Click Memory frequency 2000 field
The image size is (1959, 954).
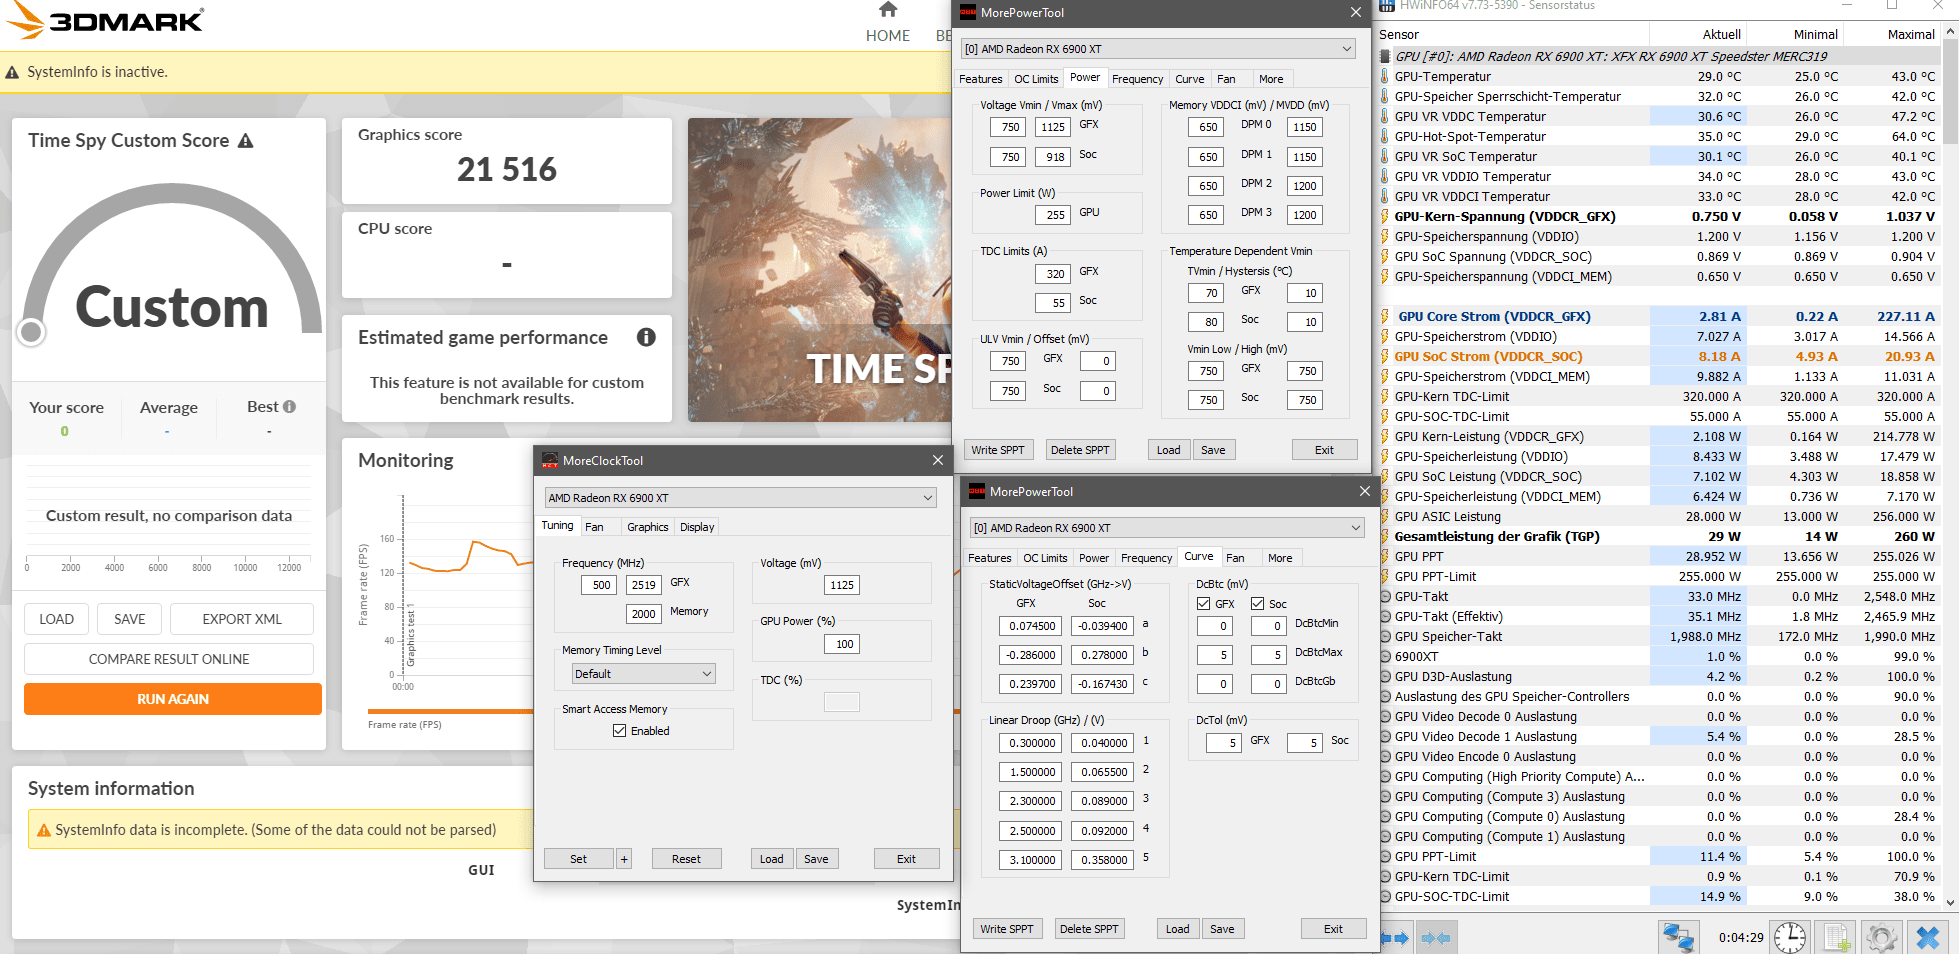(644, 614)
